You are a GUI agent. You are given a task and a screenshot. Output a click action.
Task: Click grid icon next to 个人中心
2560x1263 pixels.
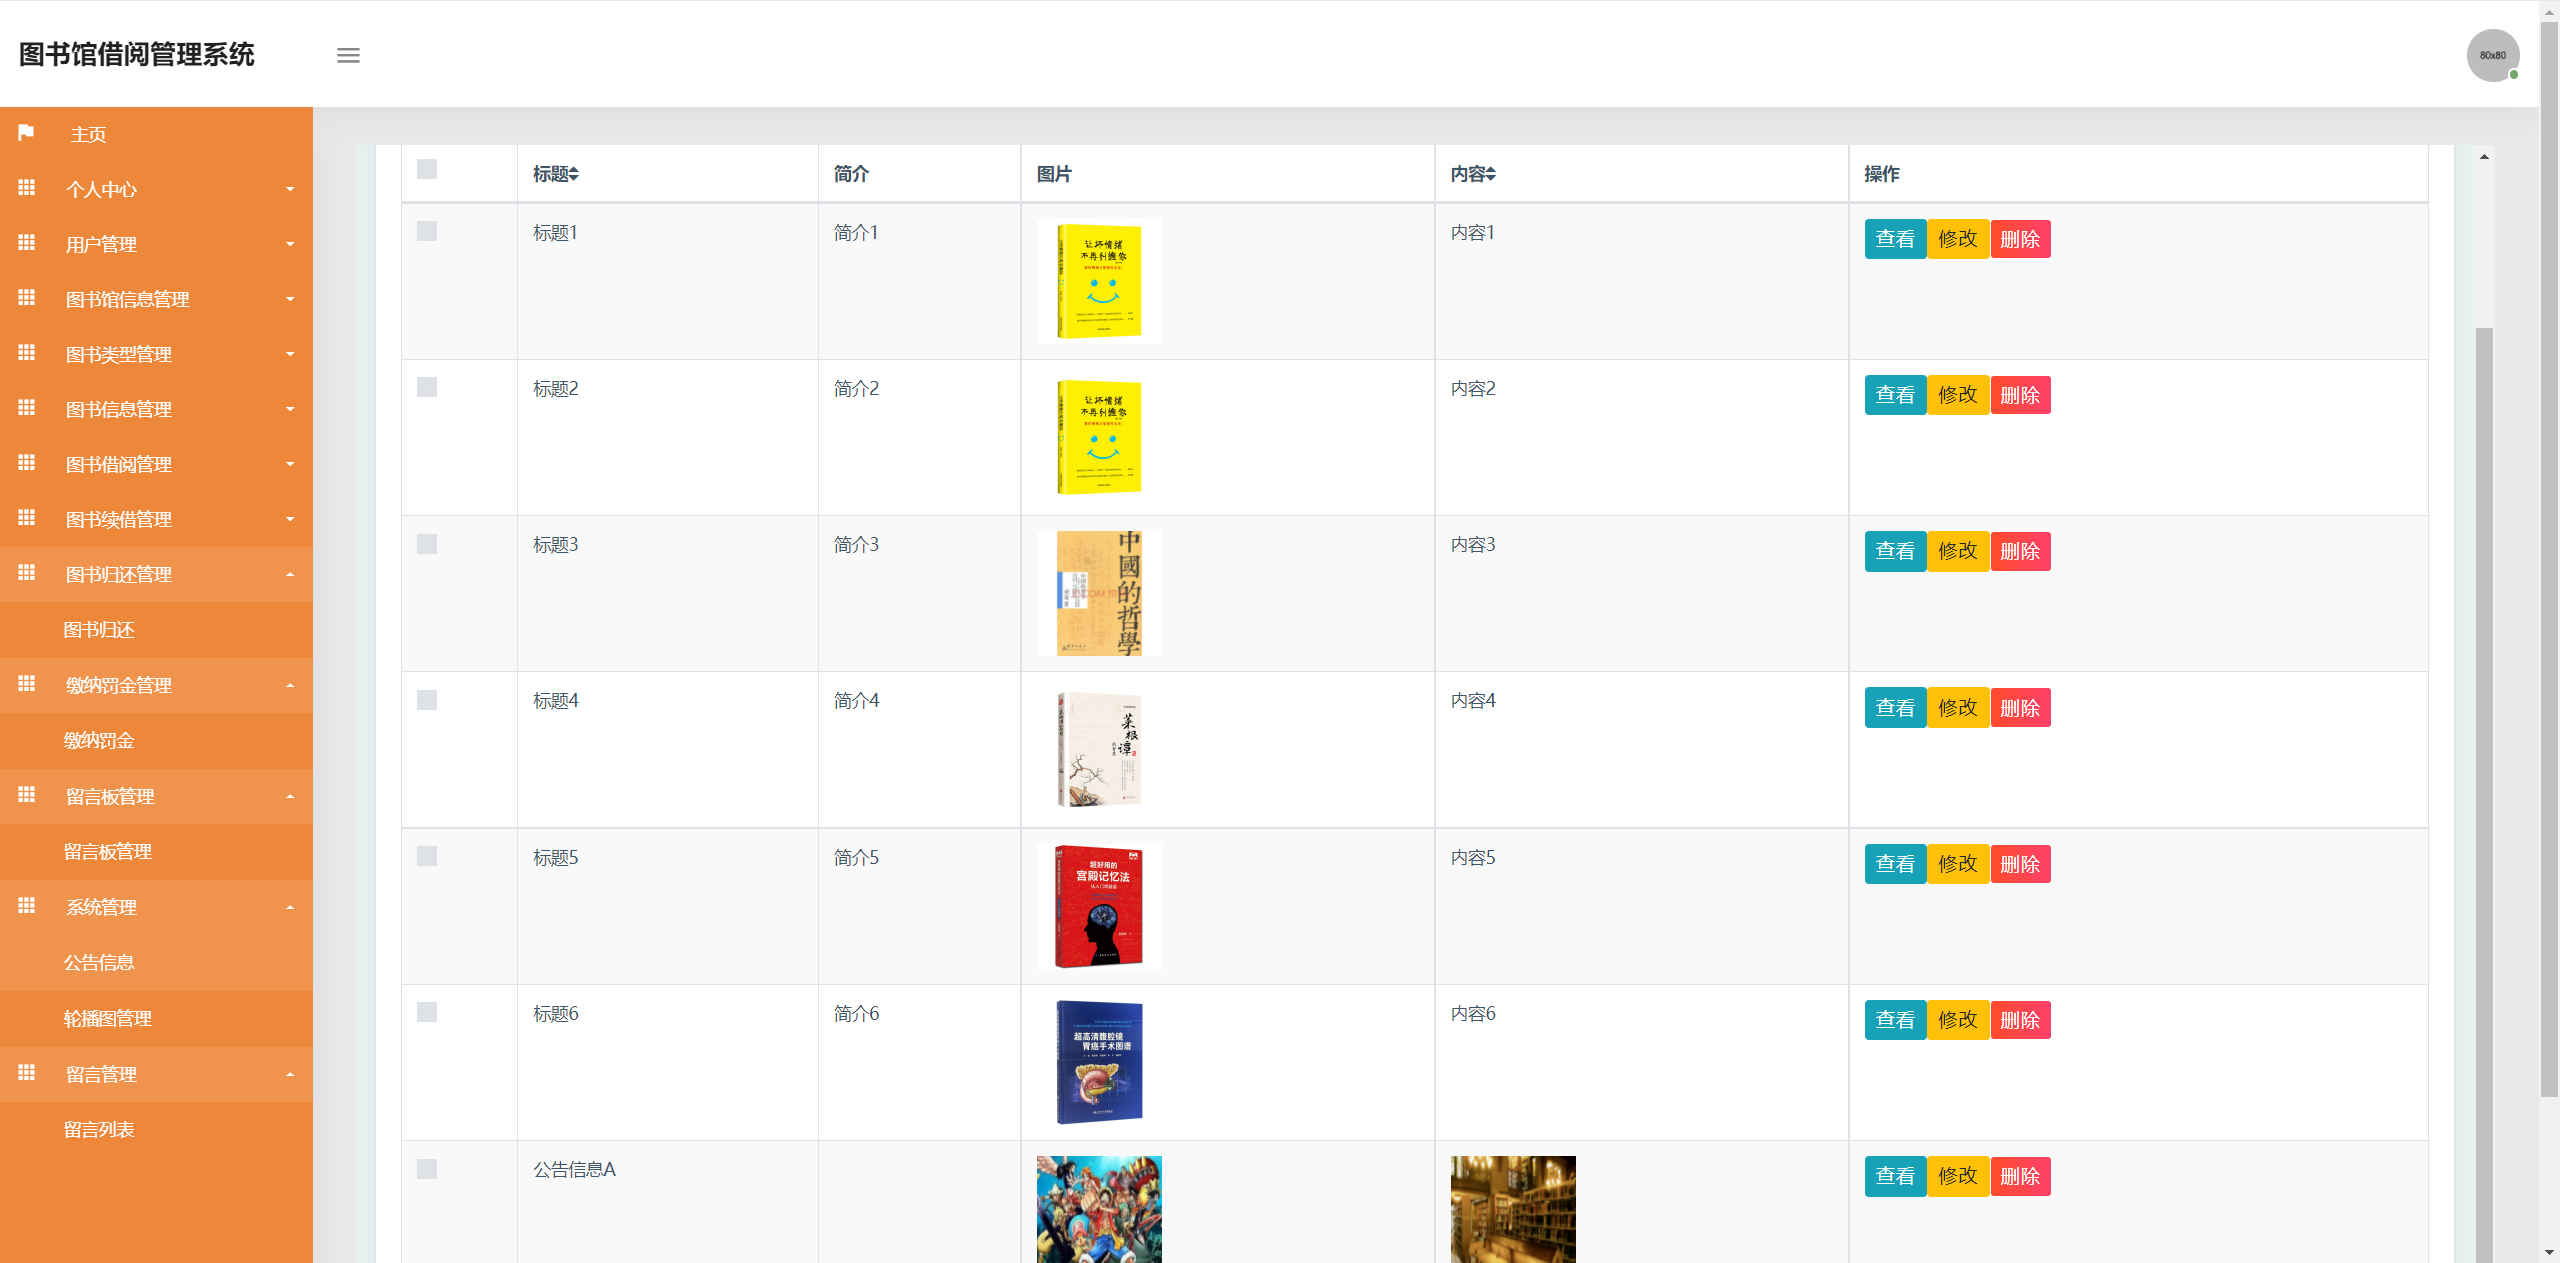point(27,188)
